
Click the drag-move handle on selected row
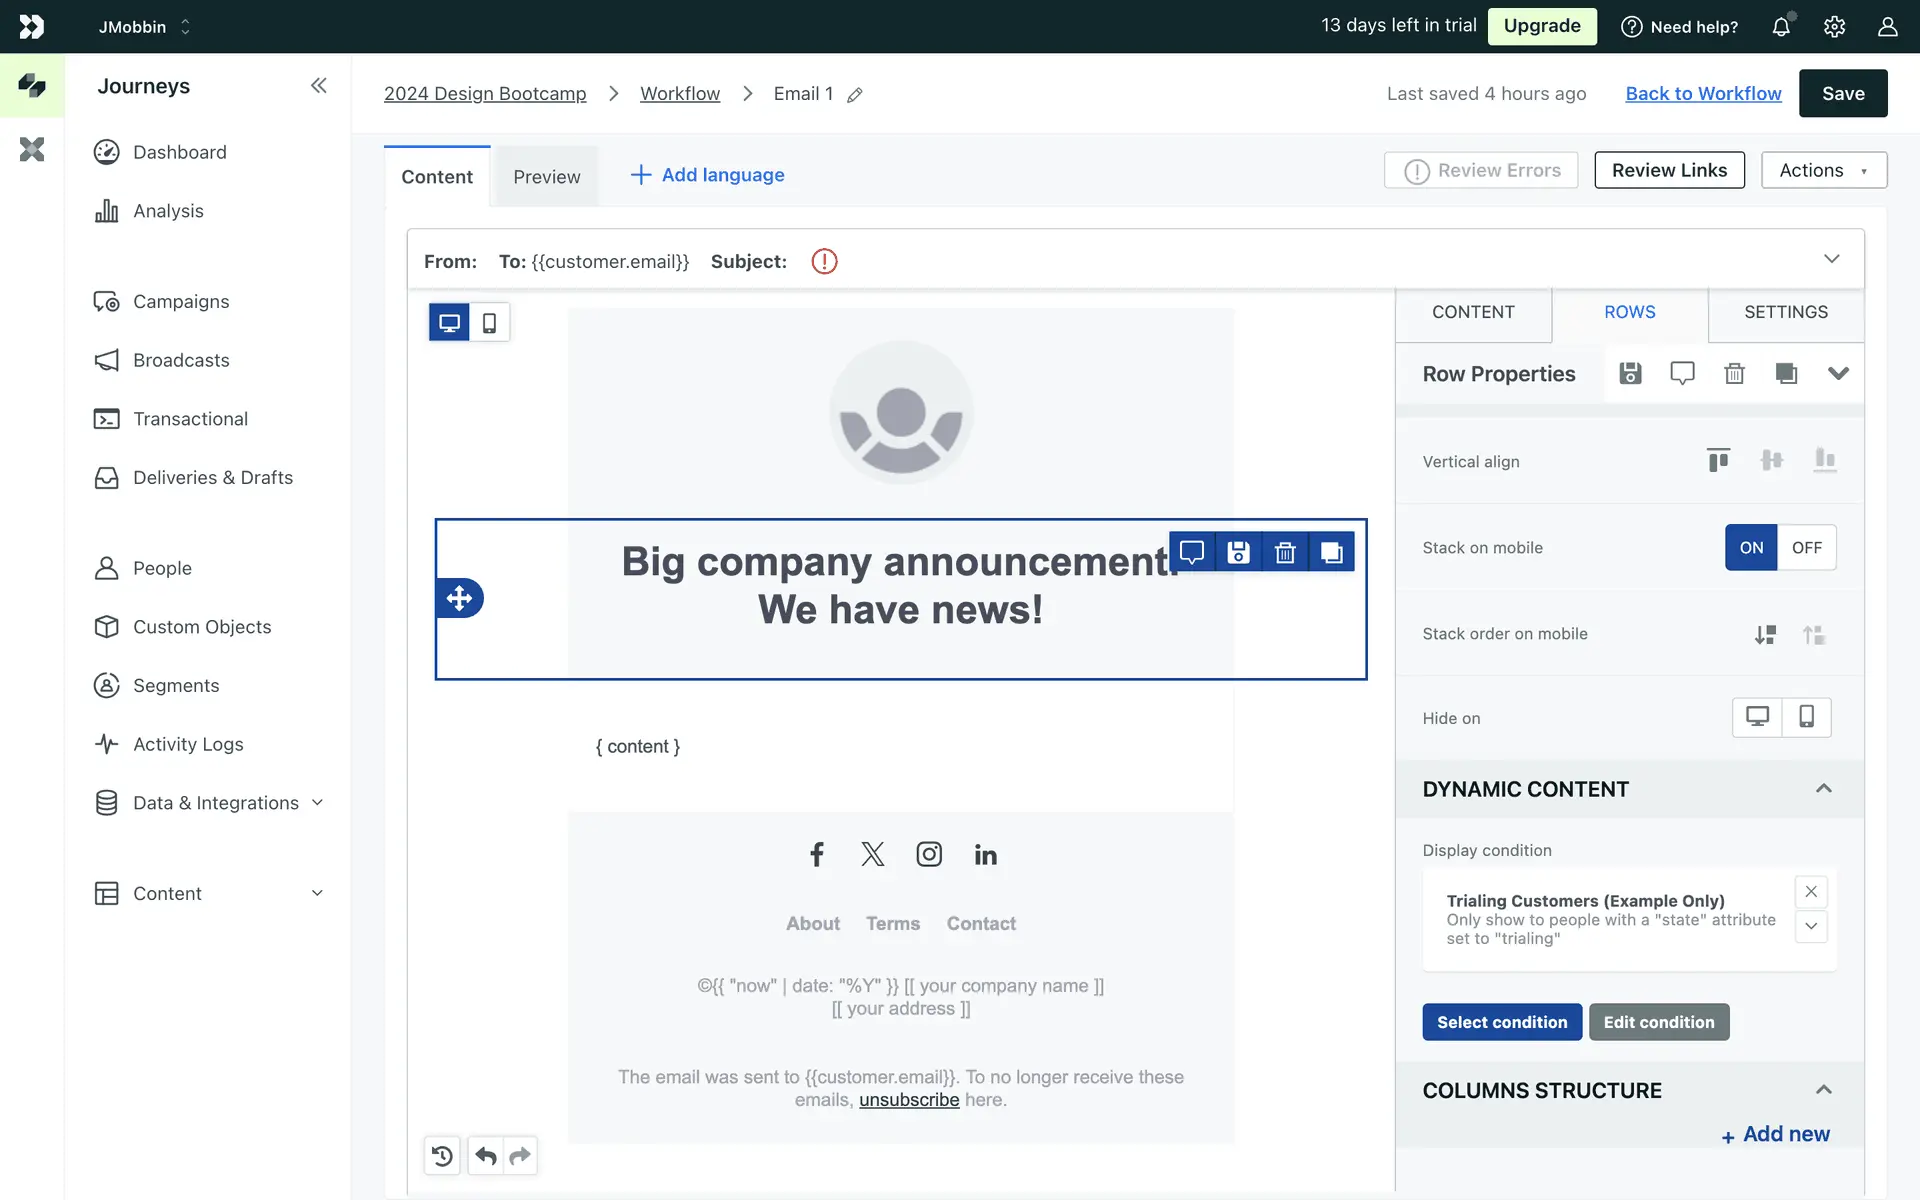(459, 598)
